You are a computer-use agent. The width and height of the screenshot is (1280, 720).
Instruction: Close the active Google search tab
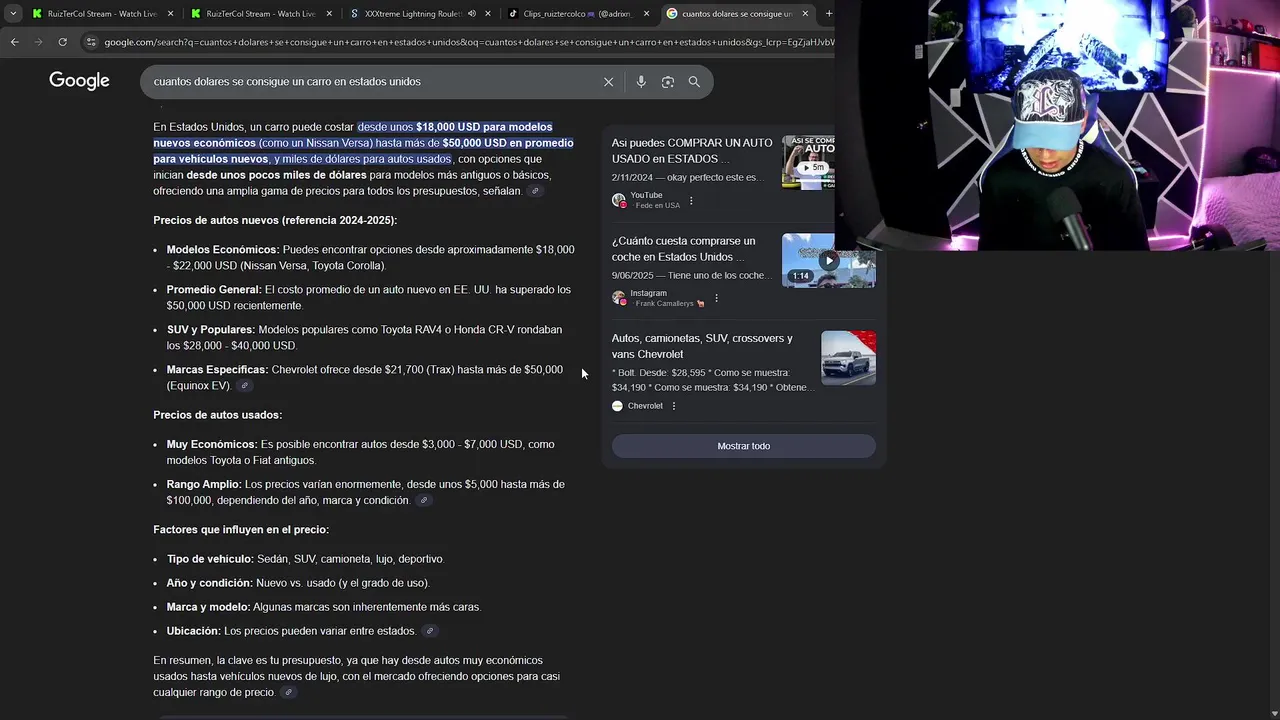tap(805, 14)
